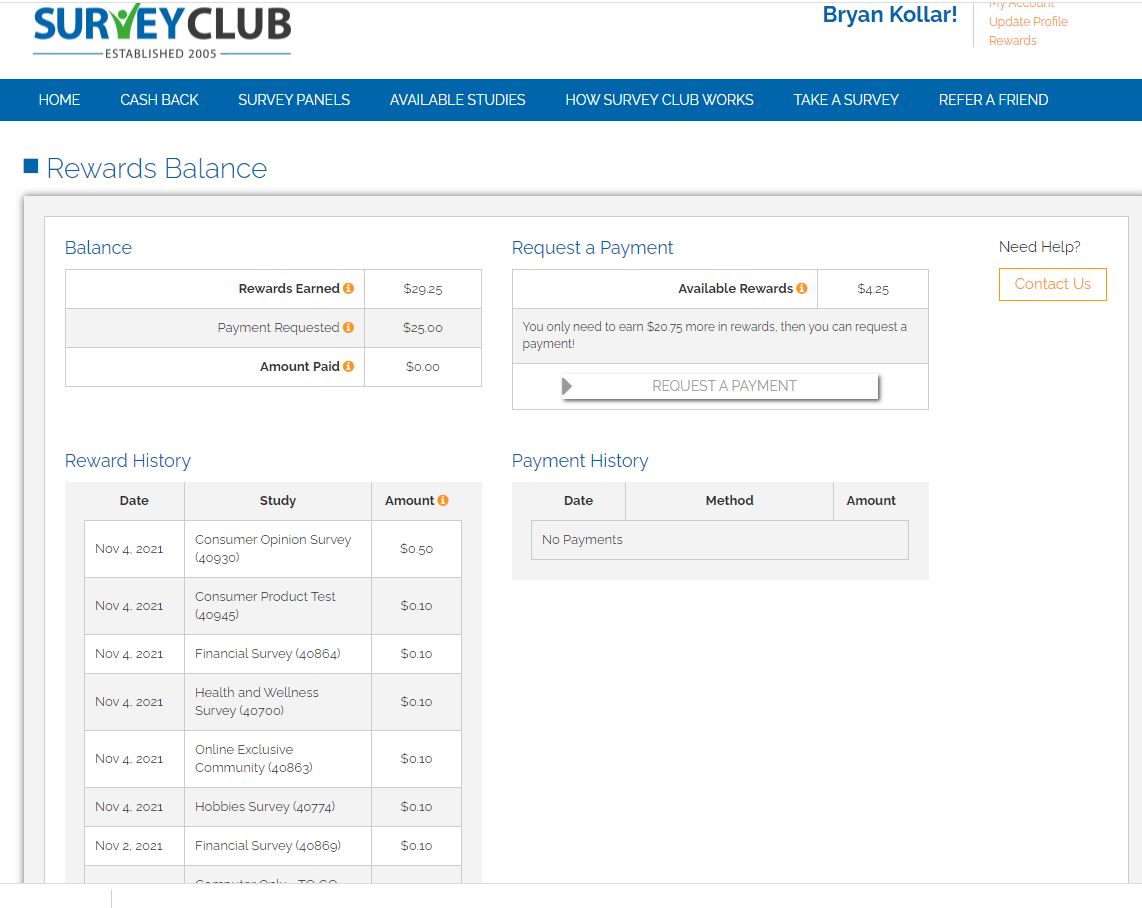
Task: Select How Survey Club Works
Action: coord(659,100)
